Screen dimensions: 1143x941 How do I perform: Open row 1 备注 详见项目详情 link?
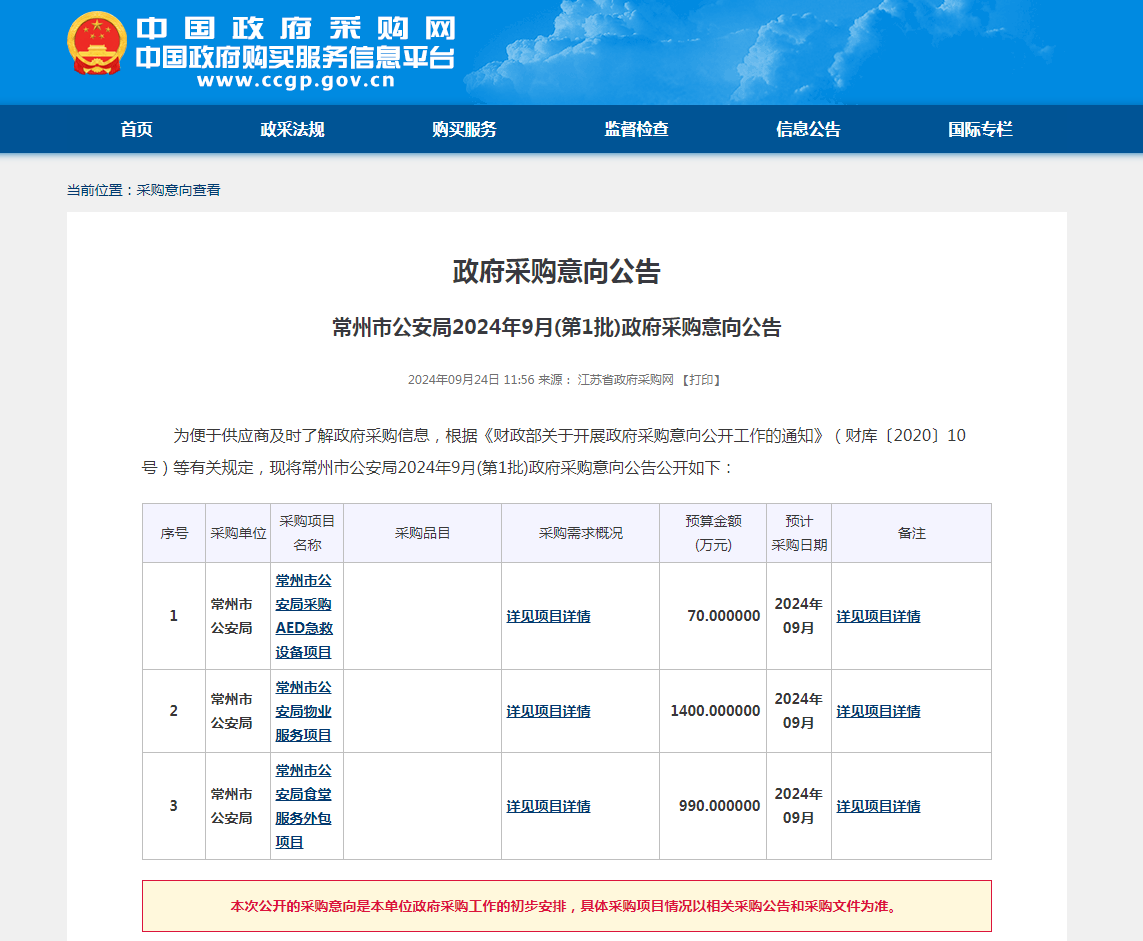tap(878, 616)
